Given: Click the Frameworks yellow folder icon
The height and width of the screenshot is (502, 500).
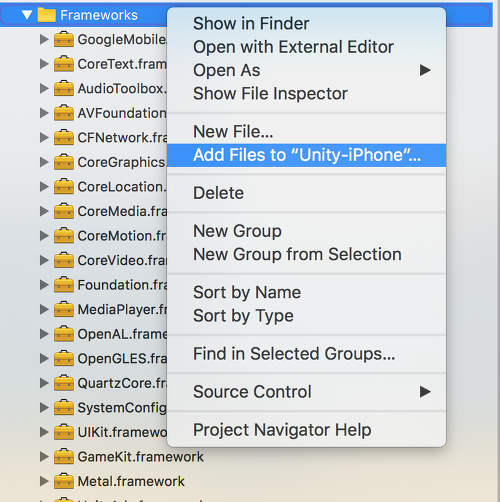Looking at the screenshot, I should 47,15.
